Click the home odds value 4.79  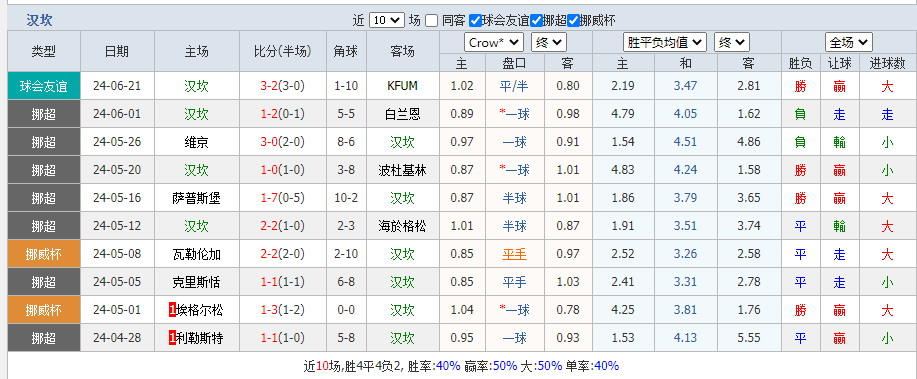(623, 114)
